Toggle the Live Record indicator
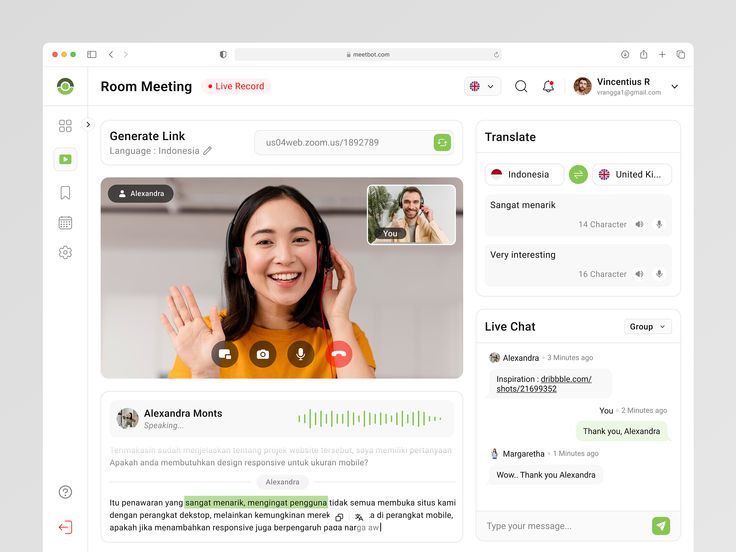This screenshot has width=736, height=552. pyautogui.click(x=236, y=87)
